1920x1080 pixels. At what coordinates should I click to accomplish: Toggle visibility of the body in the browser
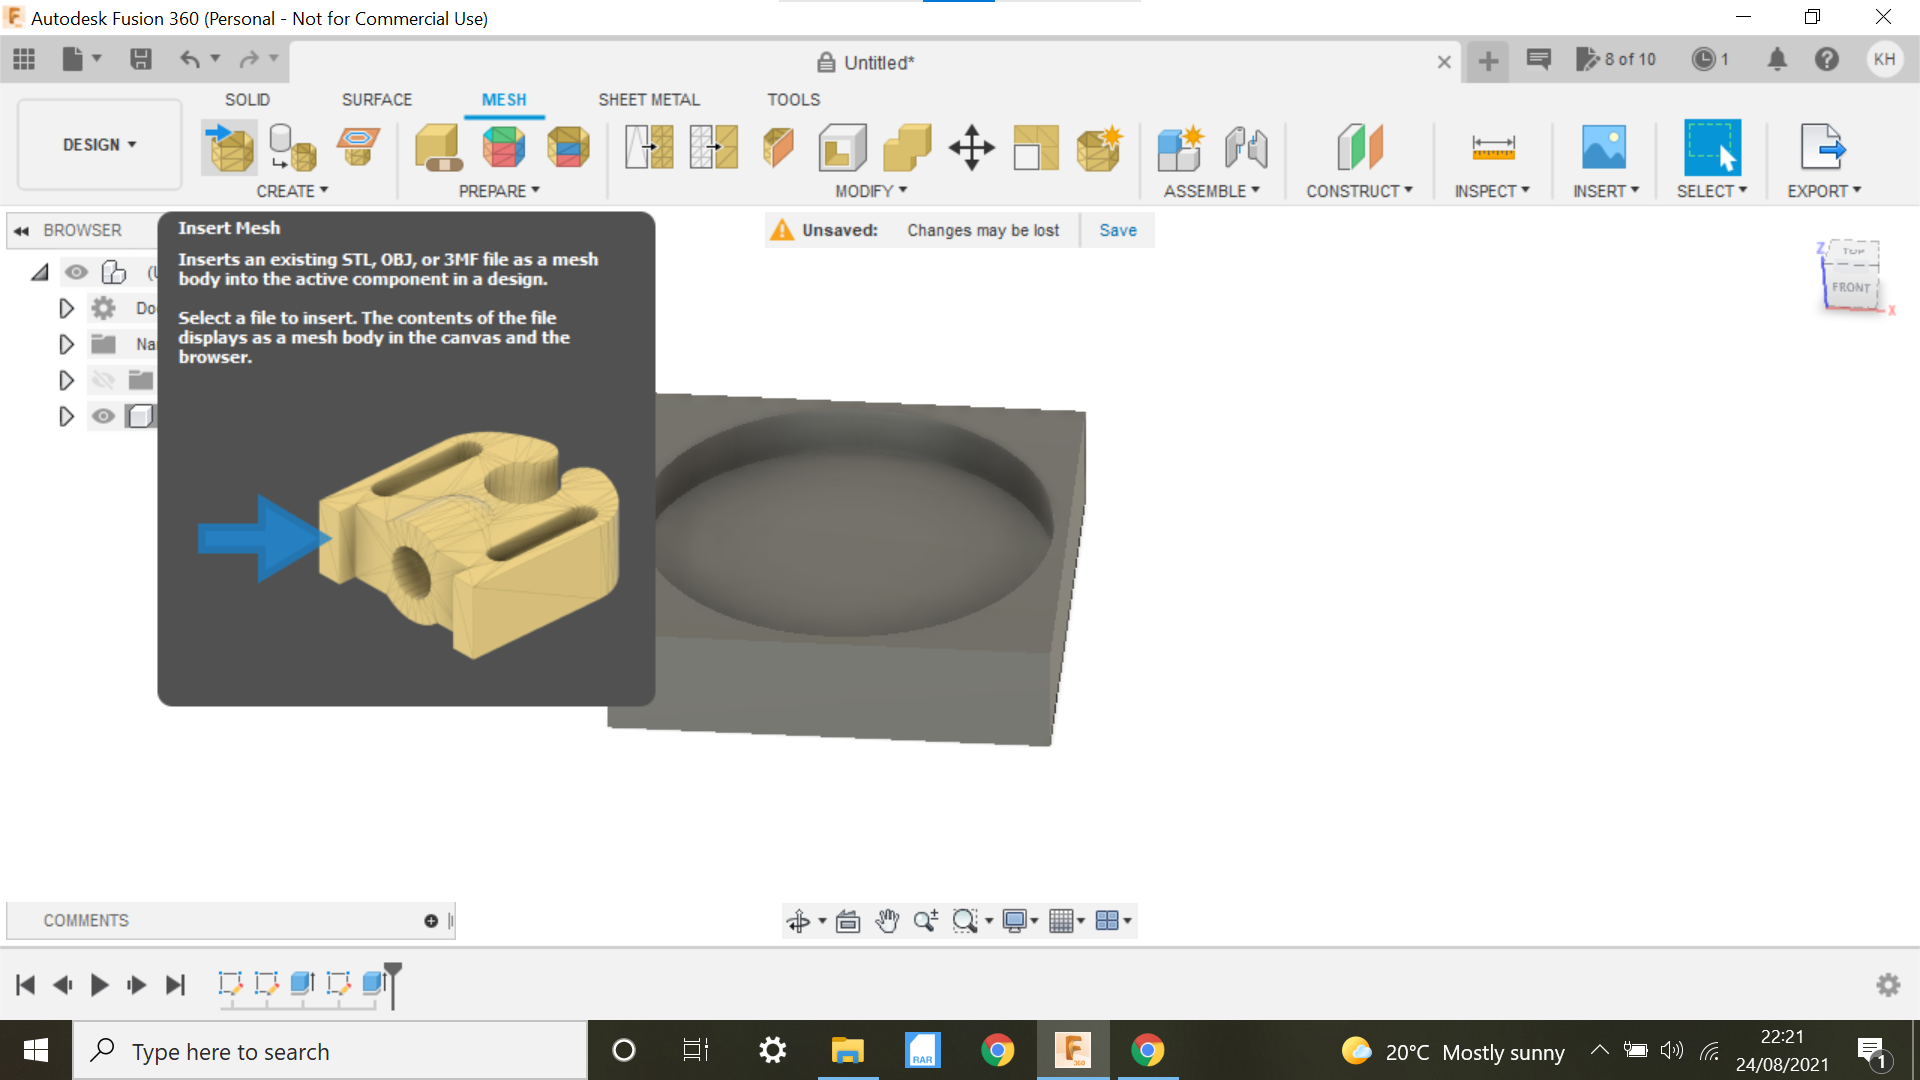103,416
